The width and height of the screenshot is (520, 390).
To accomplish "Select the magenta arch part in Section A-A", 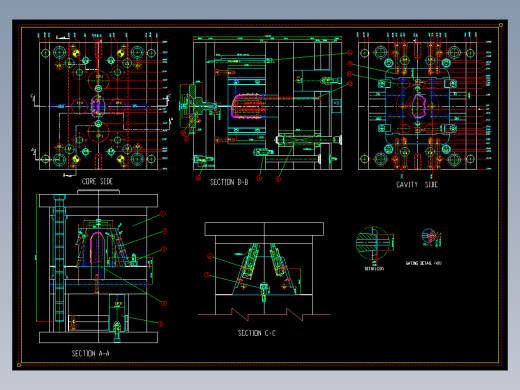I will click(x=97, y=248).
